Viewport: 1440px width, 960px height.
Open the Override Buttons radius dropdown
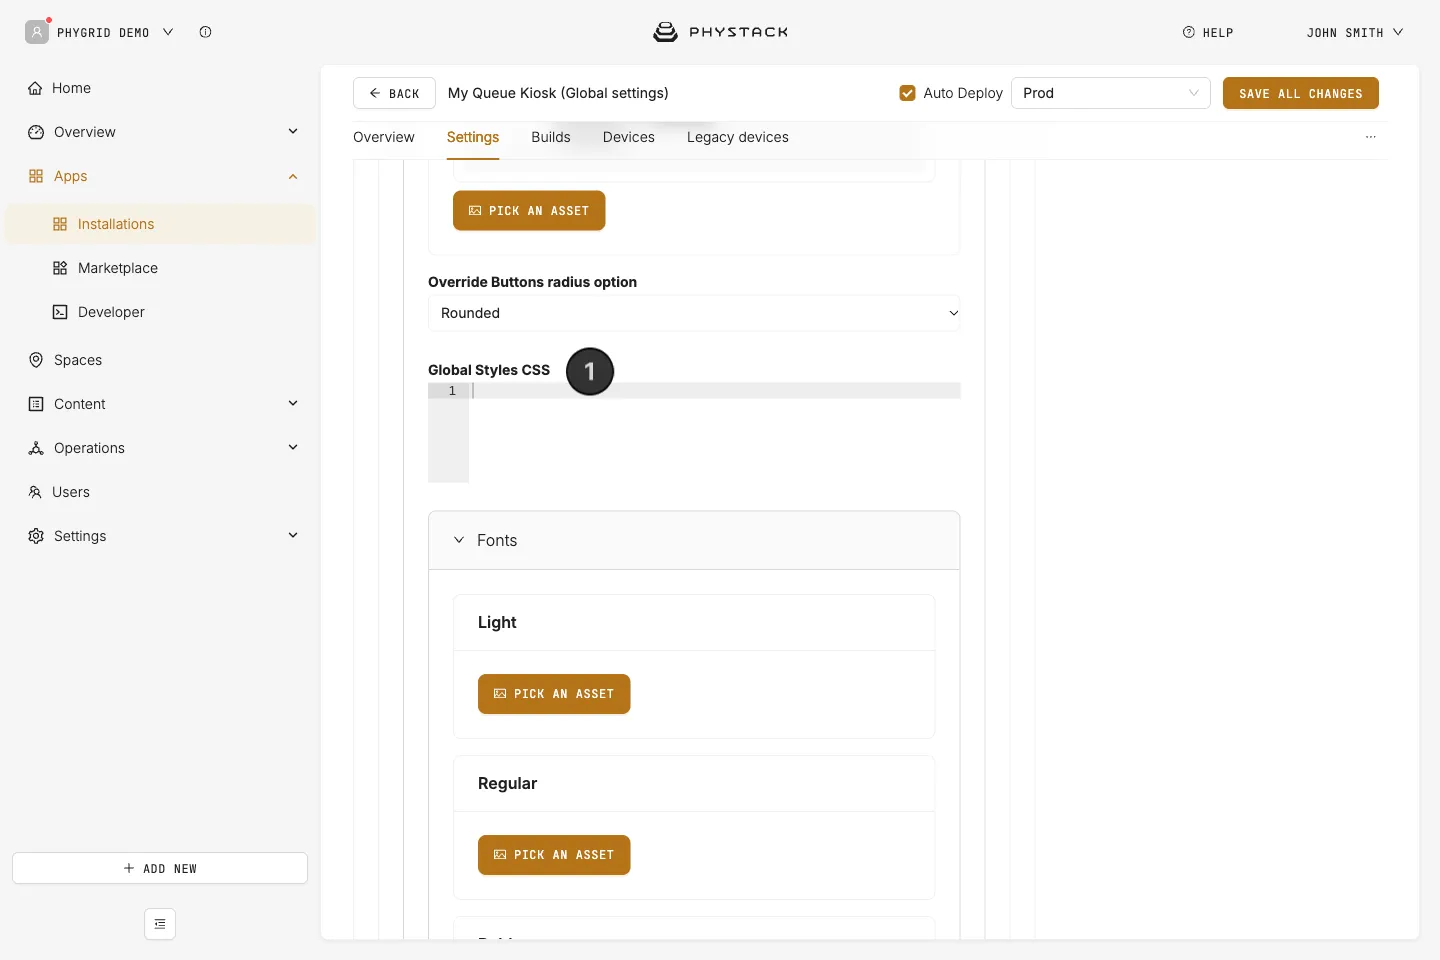[x=694, y=313]
